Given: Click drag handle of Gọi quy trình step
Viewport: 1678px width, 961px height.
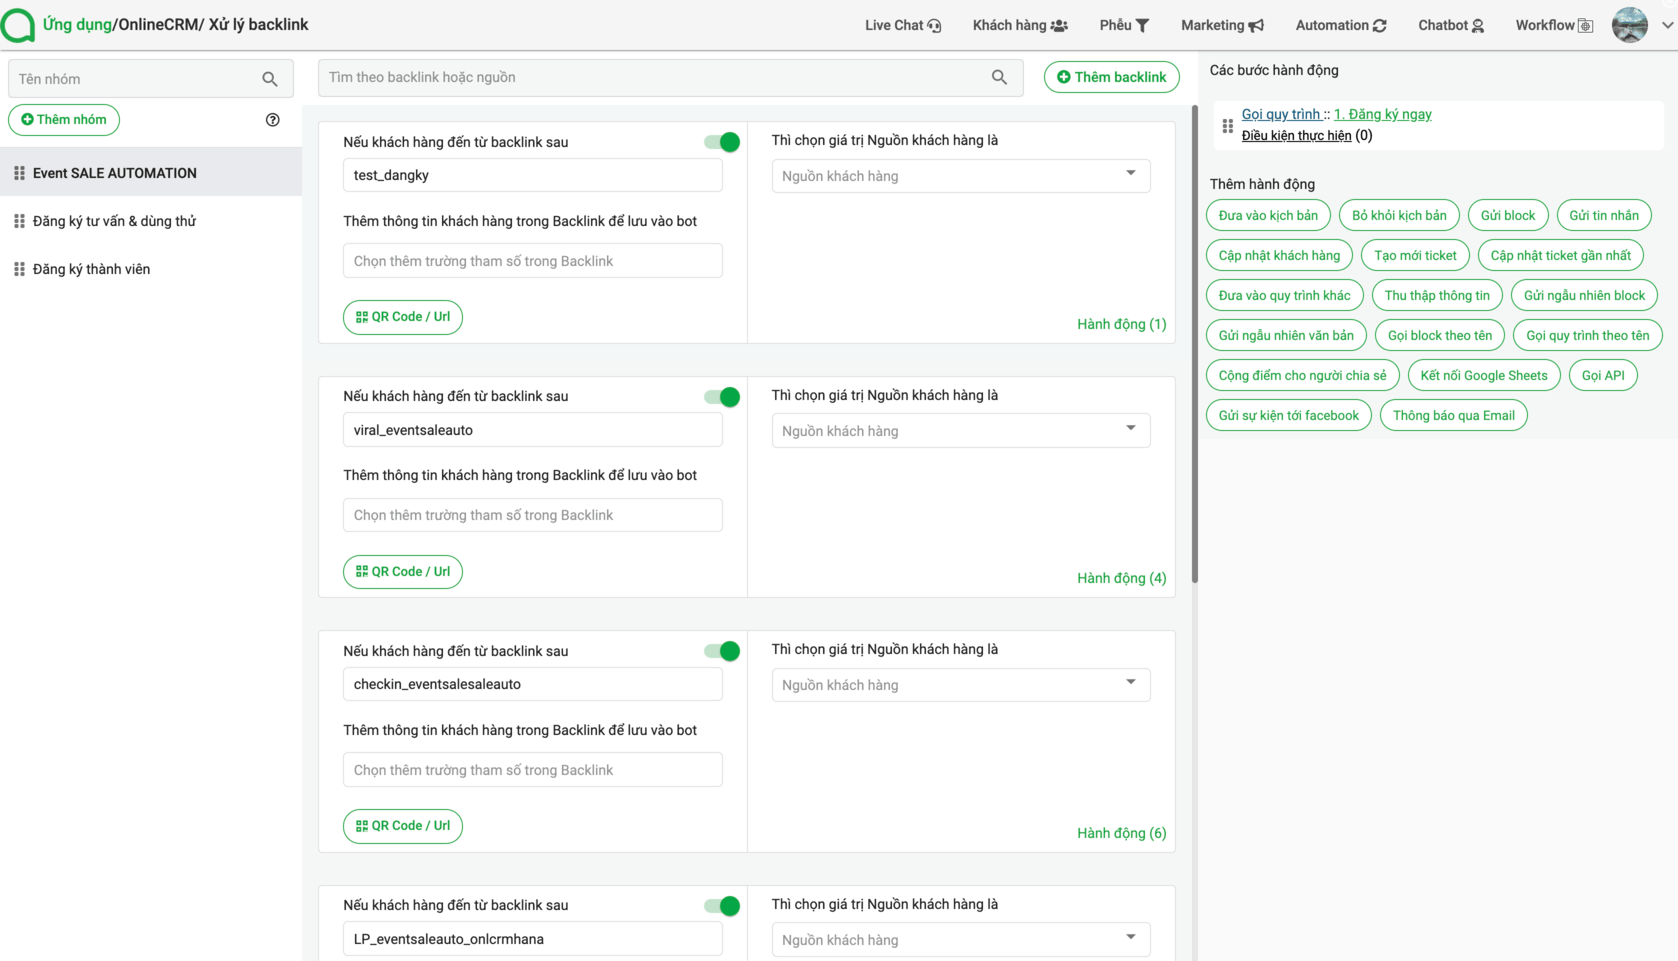Looking at the screenshot, I should tap(1227, 126).
